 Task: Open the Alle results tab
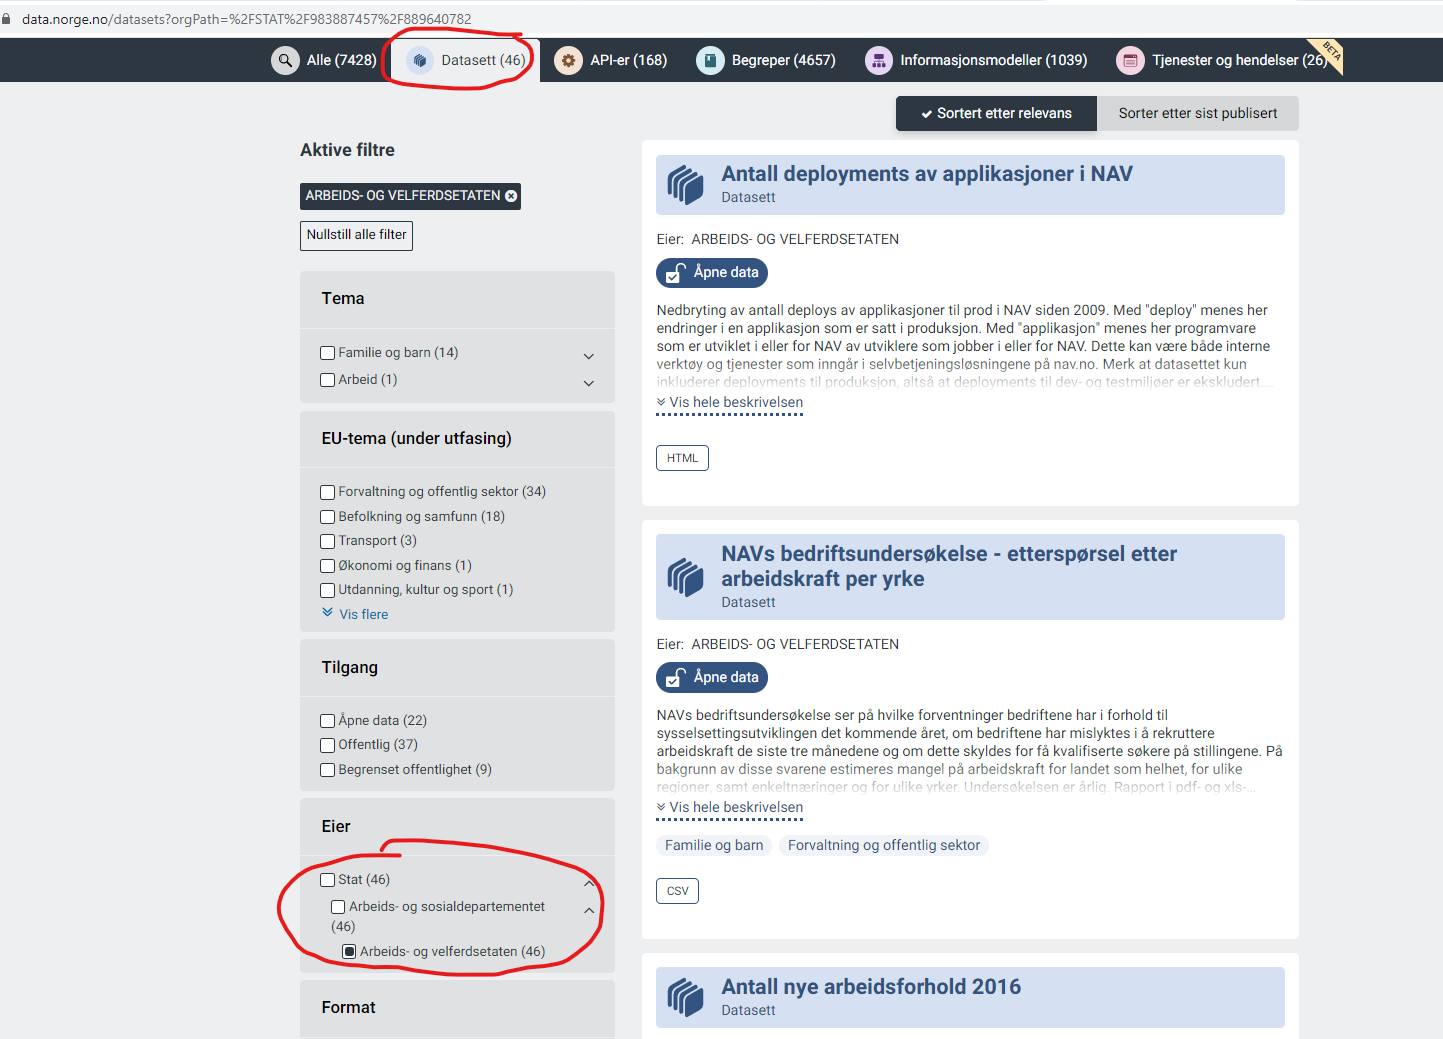tap(324, 60)
